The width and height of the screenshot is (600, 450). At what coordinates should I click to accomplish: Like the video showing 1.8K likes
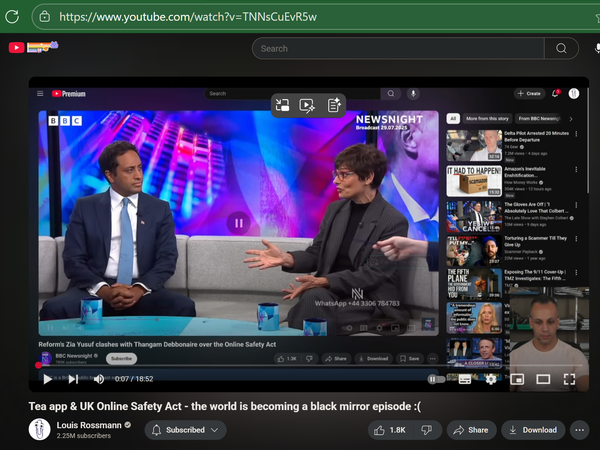pyautogui.click(x=390, y=430)
